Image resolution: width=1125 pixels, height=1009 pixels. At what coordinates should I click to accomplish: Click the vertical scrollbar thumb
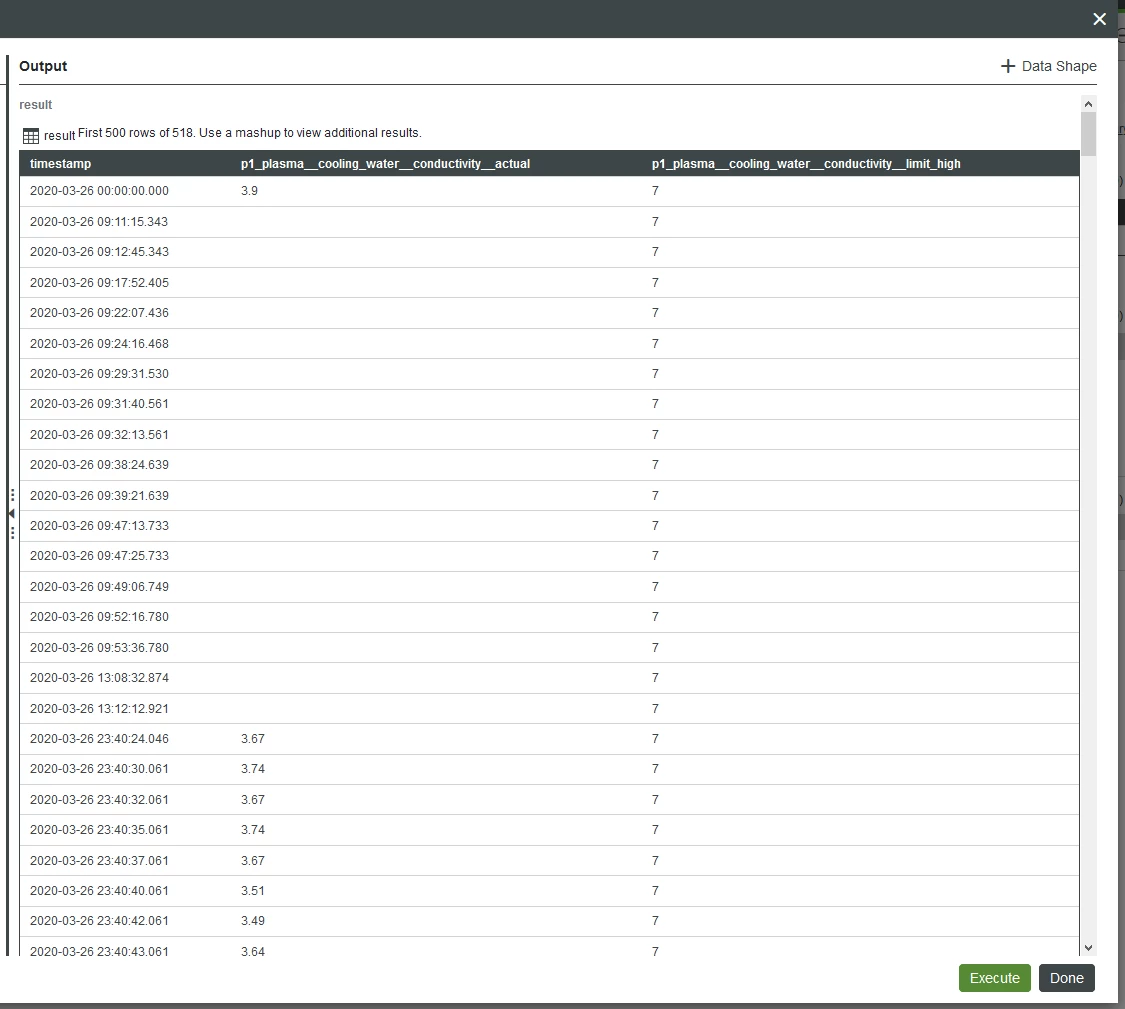click(1088, 133)
